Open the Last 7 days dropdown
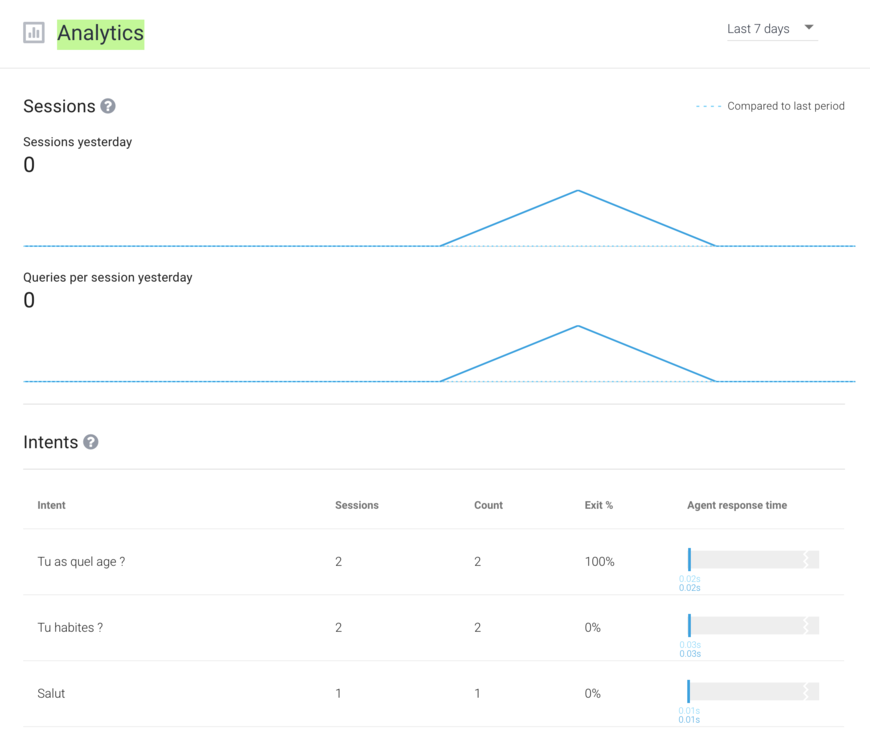870x736 pixels. coord(760,29)
